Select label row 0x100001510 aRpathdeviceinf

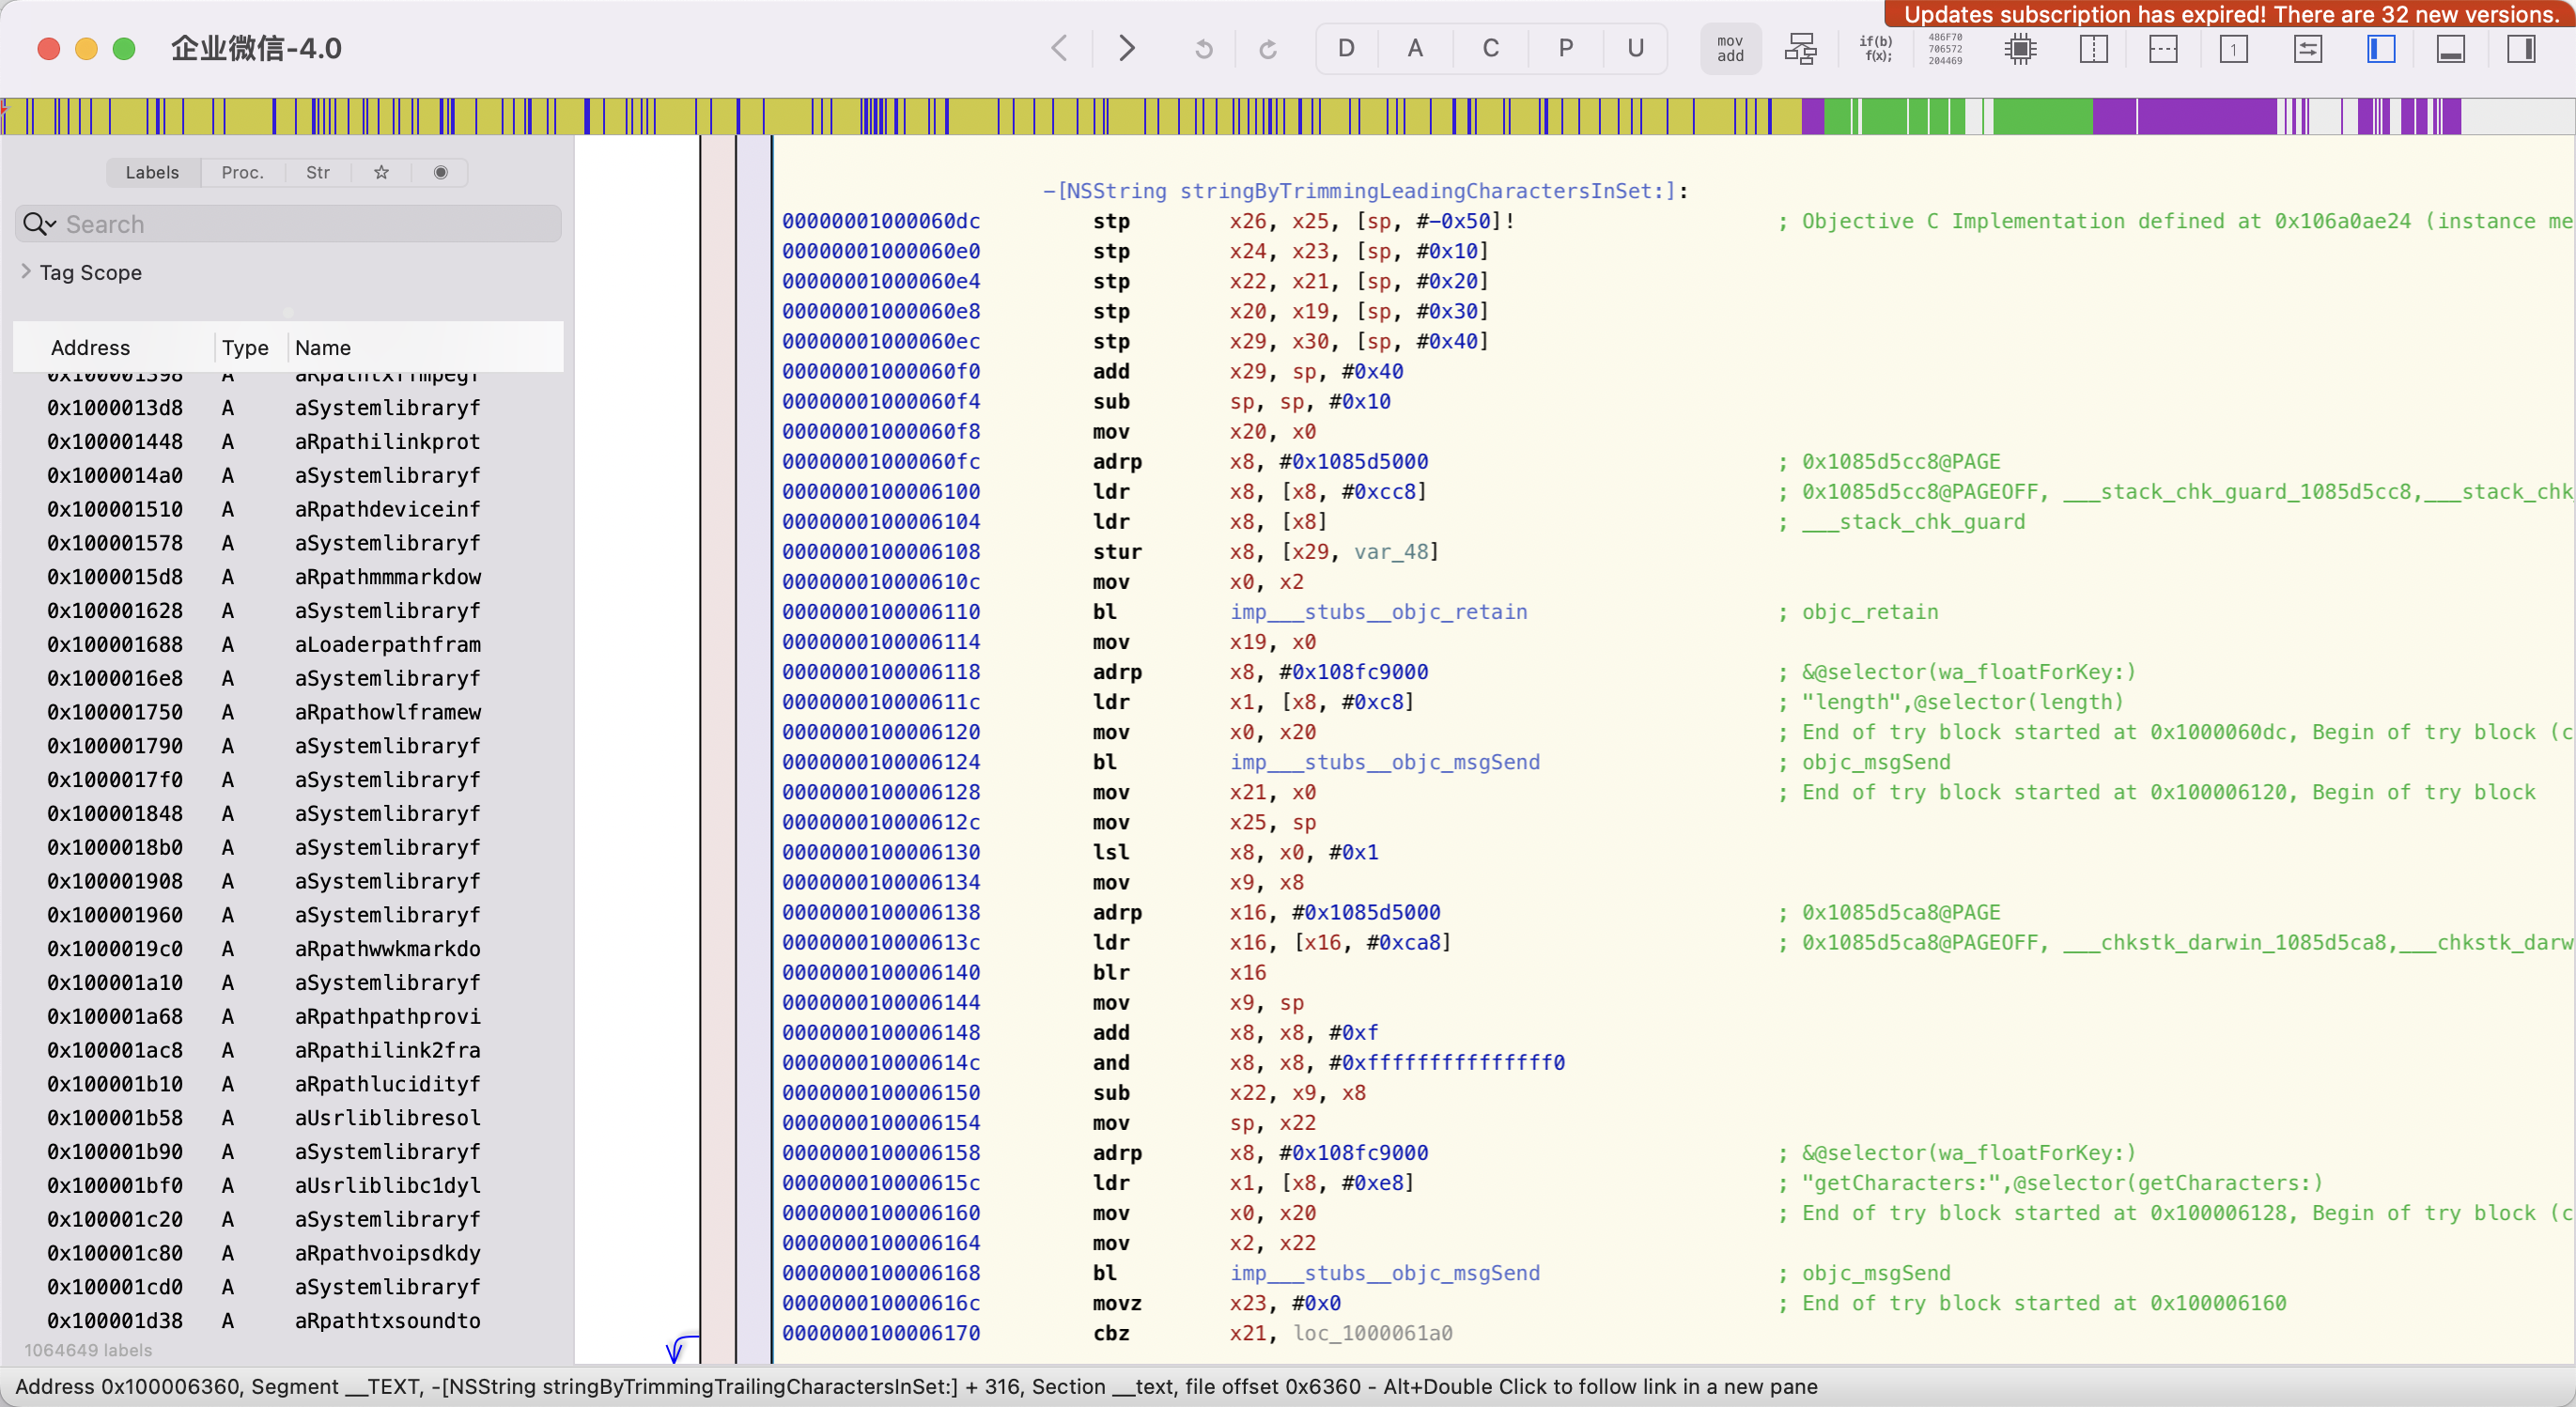click(x=288, y=509)
